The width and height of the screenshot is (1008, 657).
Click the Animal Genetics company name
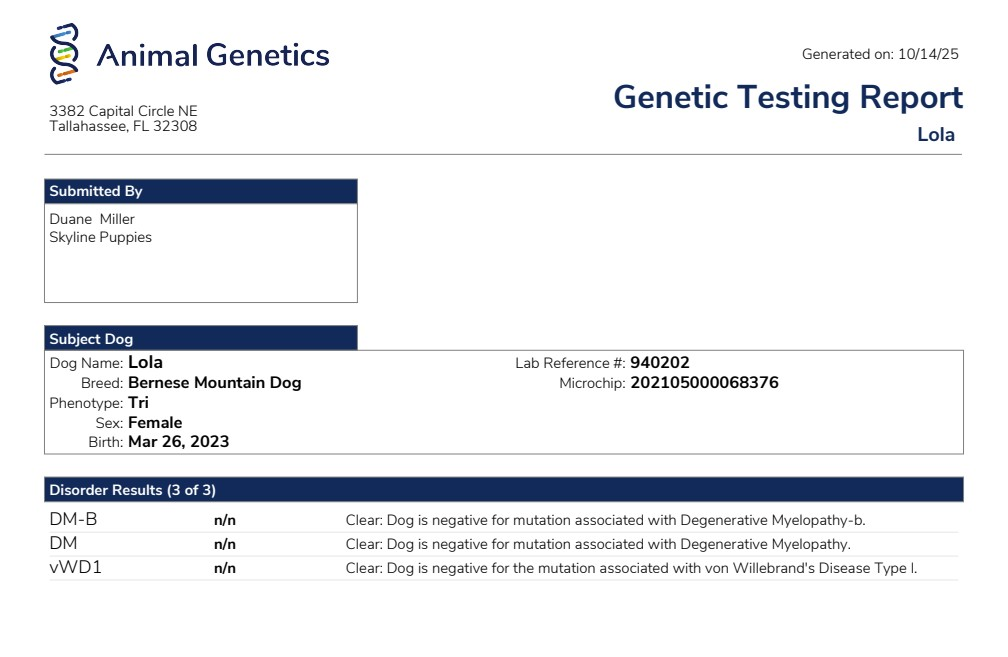(x=212, y=55)
